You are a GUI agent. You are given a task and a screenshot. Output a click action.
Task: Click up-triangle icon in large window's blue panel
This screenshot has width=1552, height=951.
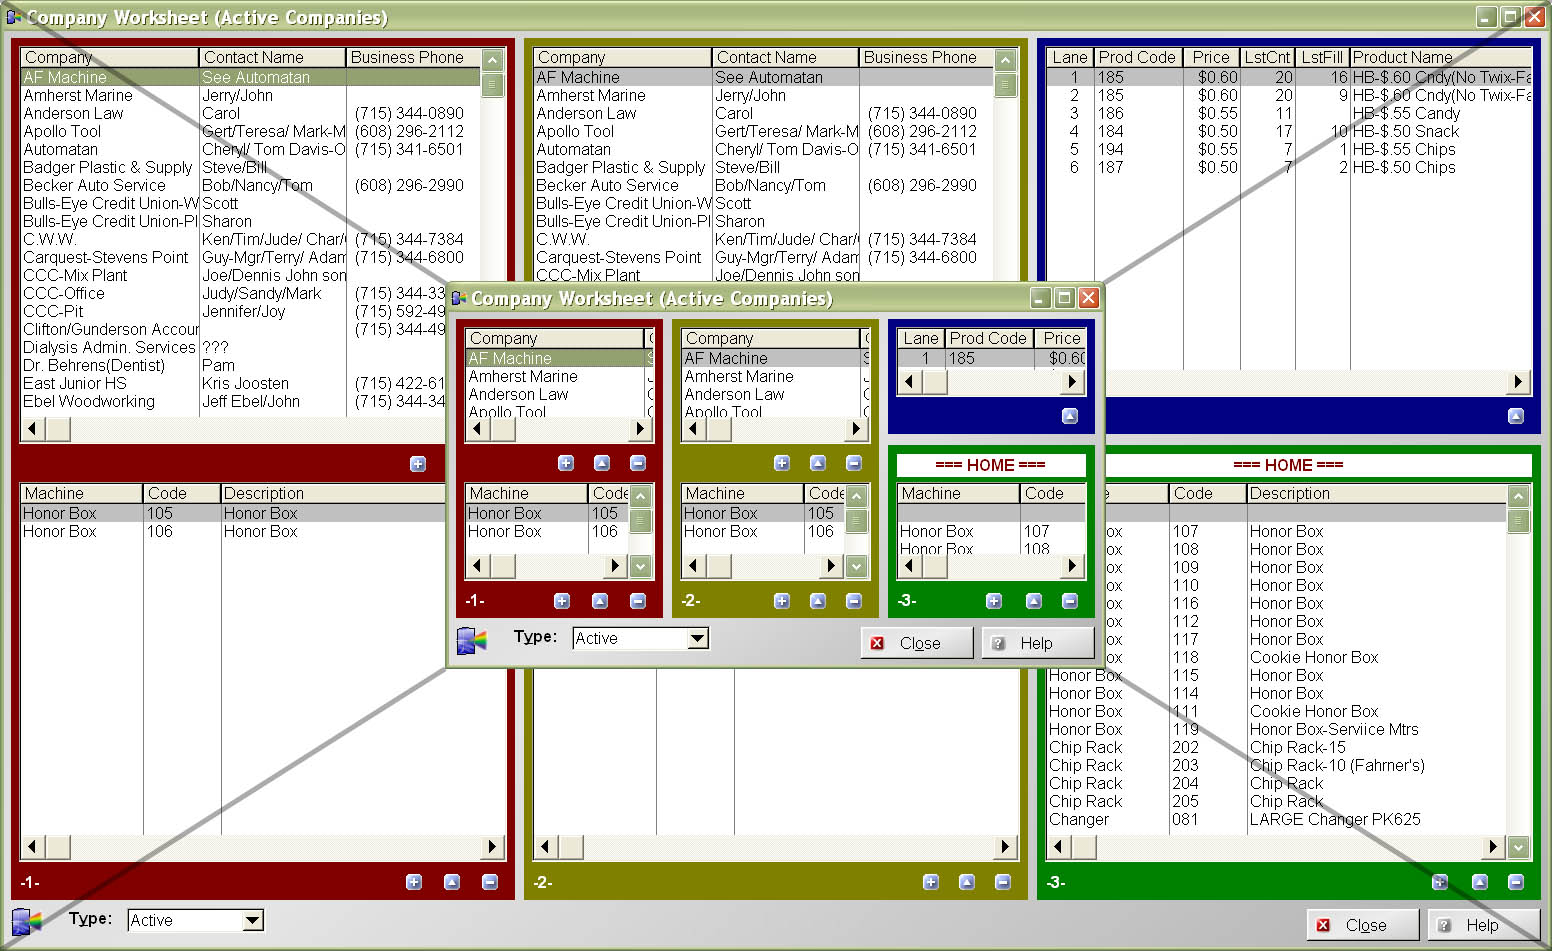click(x=1515, y=416)
